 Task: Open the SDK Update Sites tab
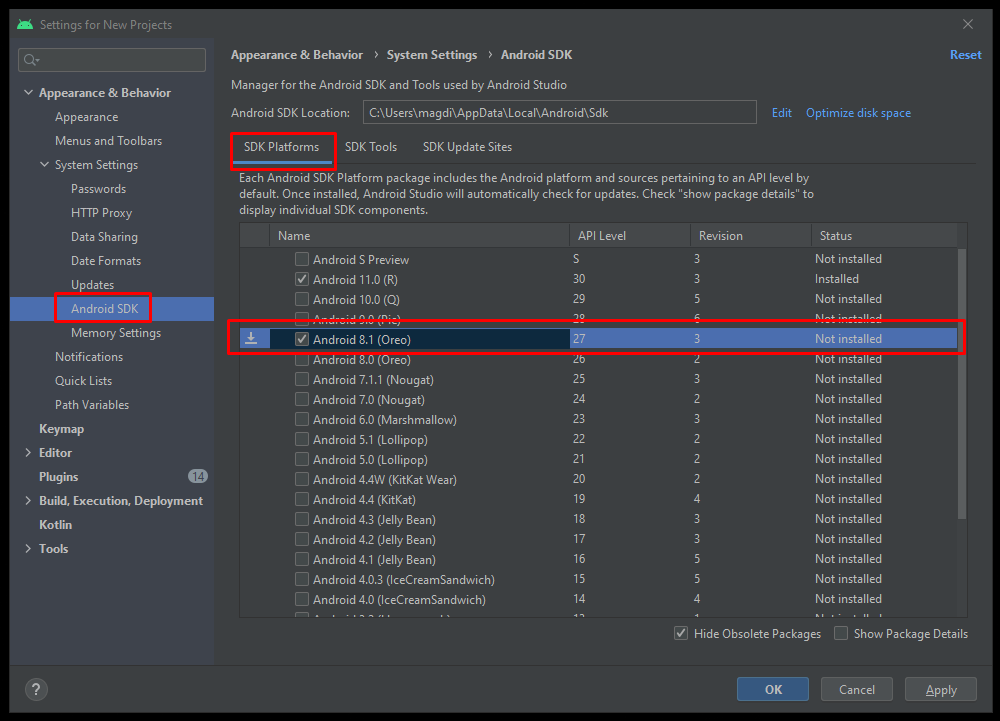click(x=467, y=147)
